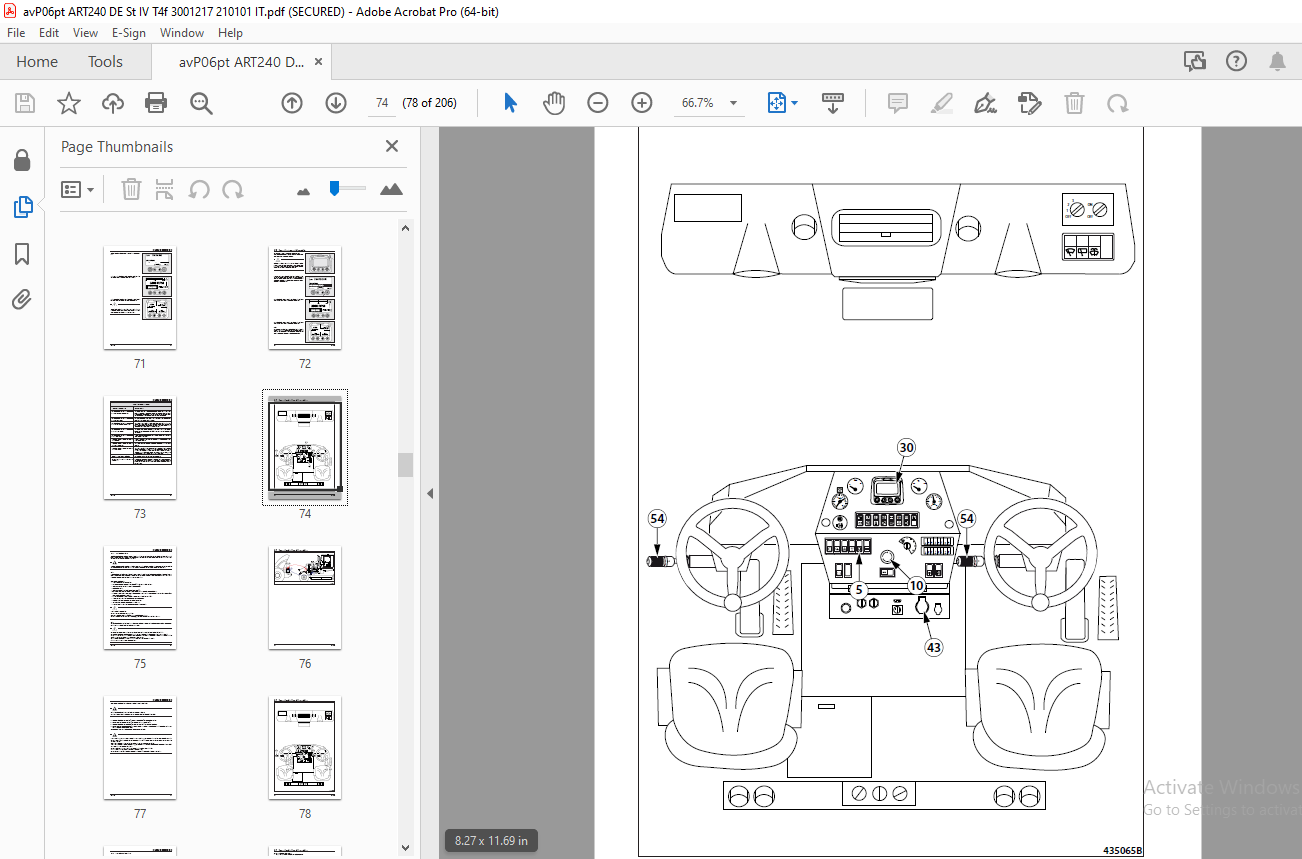Click the Save file icon
Screen dimensions: 1302x859
pyautogui.click(x=25, y=103)
